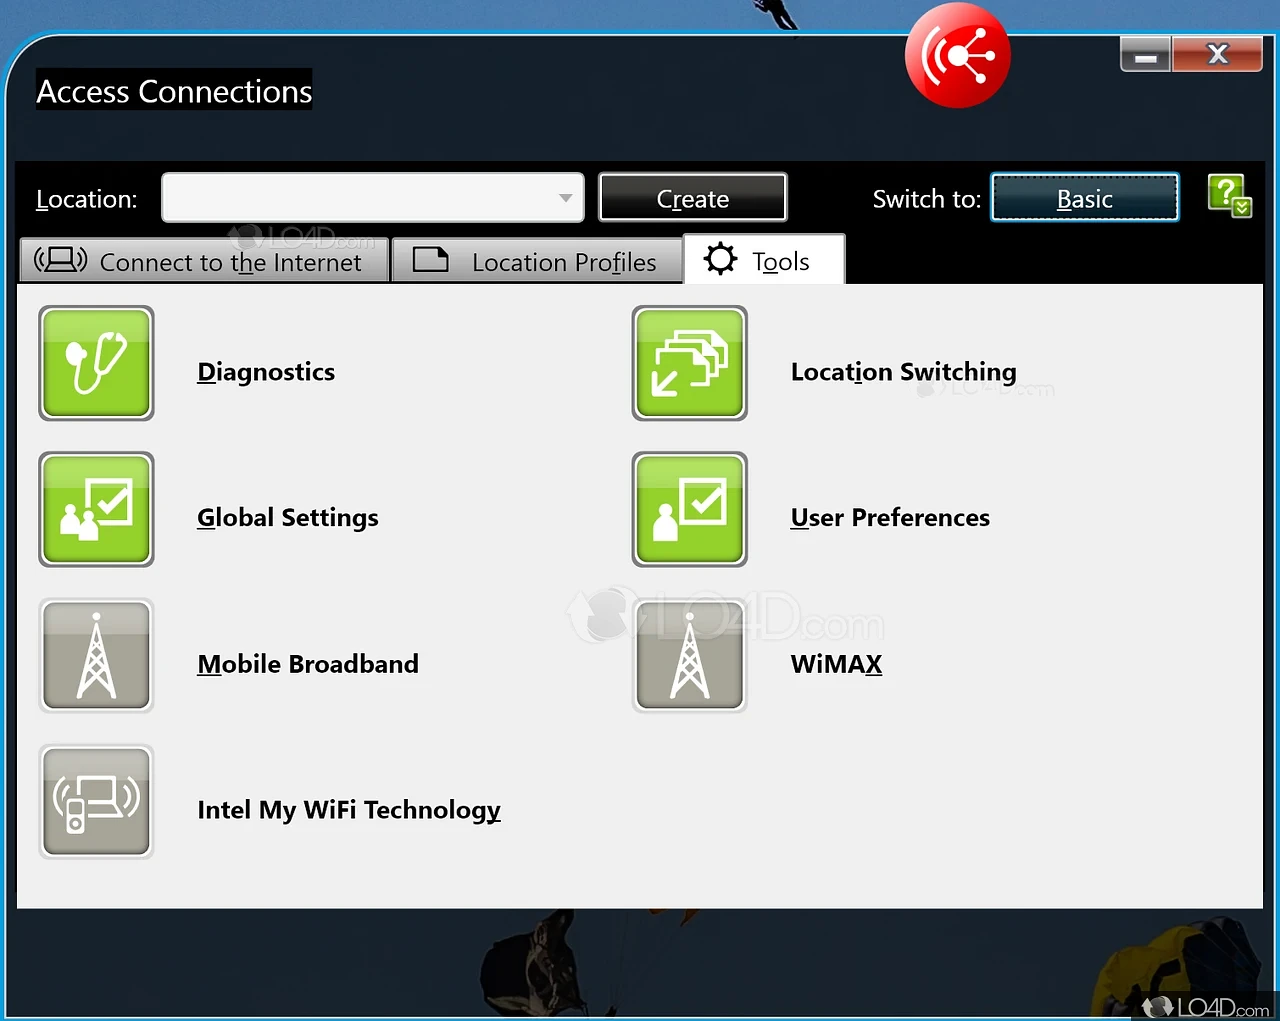This screenshot has width=1280, height=1021.
Task: Open the Diagnostics text link
Action: [266, 372]
